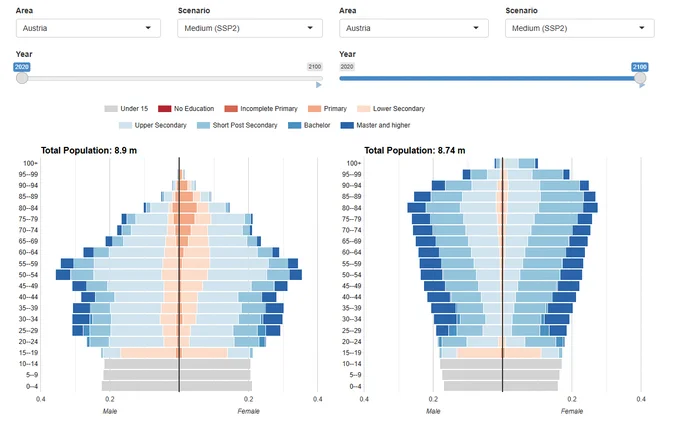
Task: Click the right chart's 5--9 female gray bar
Action: coord(531,375)
